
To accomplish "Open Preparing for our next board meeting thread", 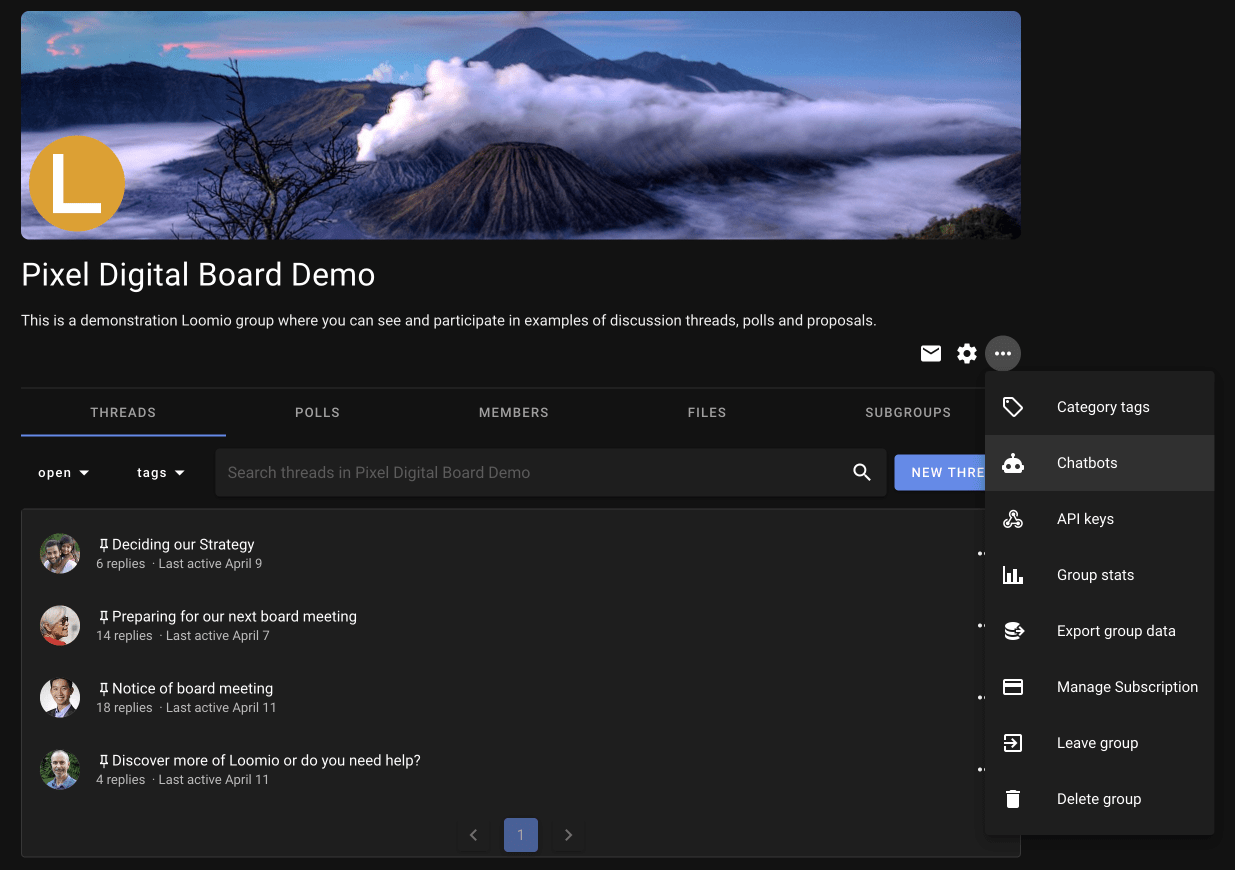I will pos(234,617).
